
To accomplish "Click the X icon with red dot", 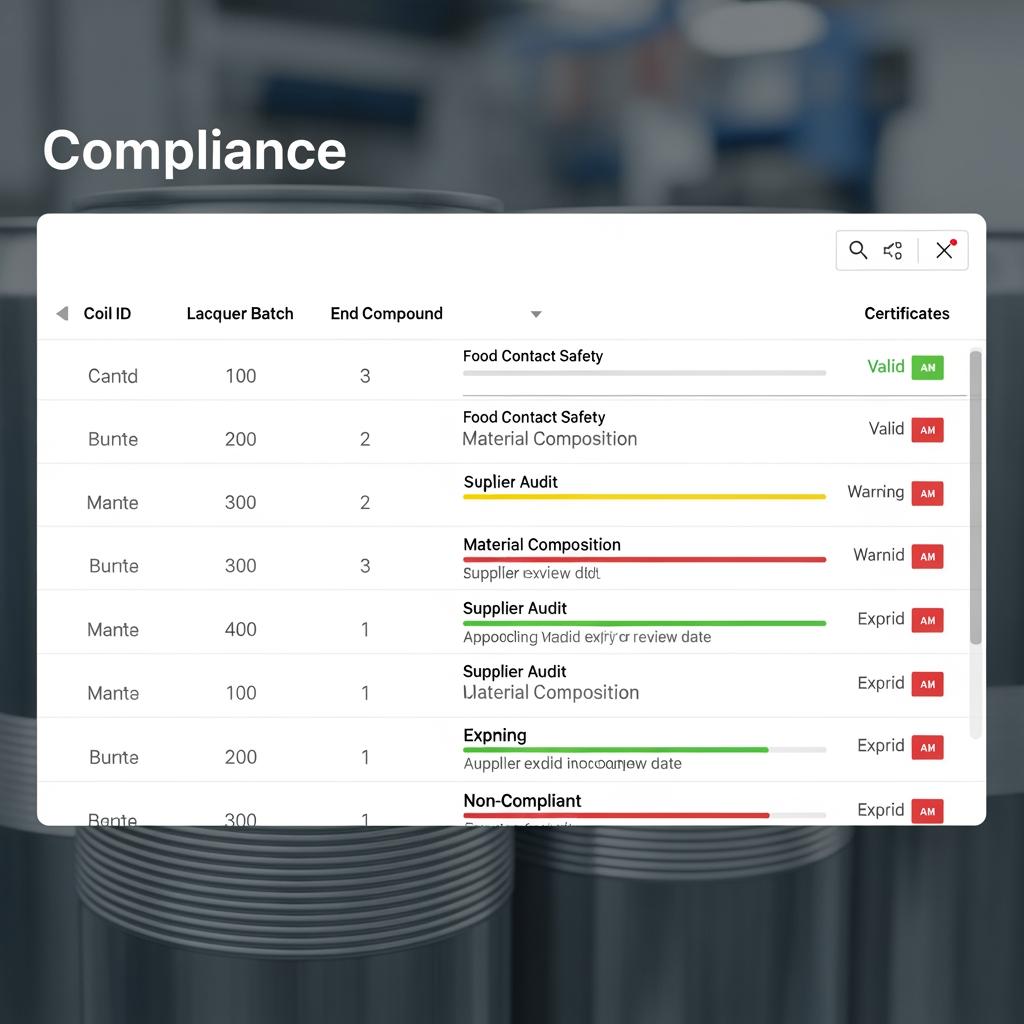I will click(945, 250).
